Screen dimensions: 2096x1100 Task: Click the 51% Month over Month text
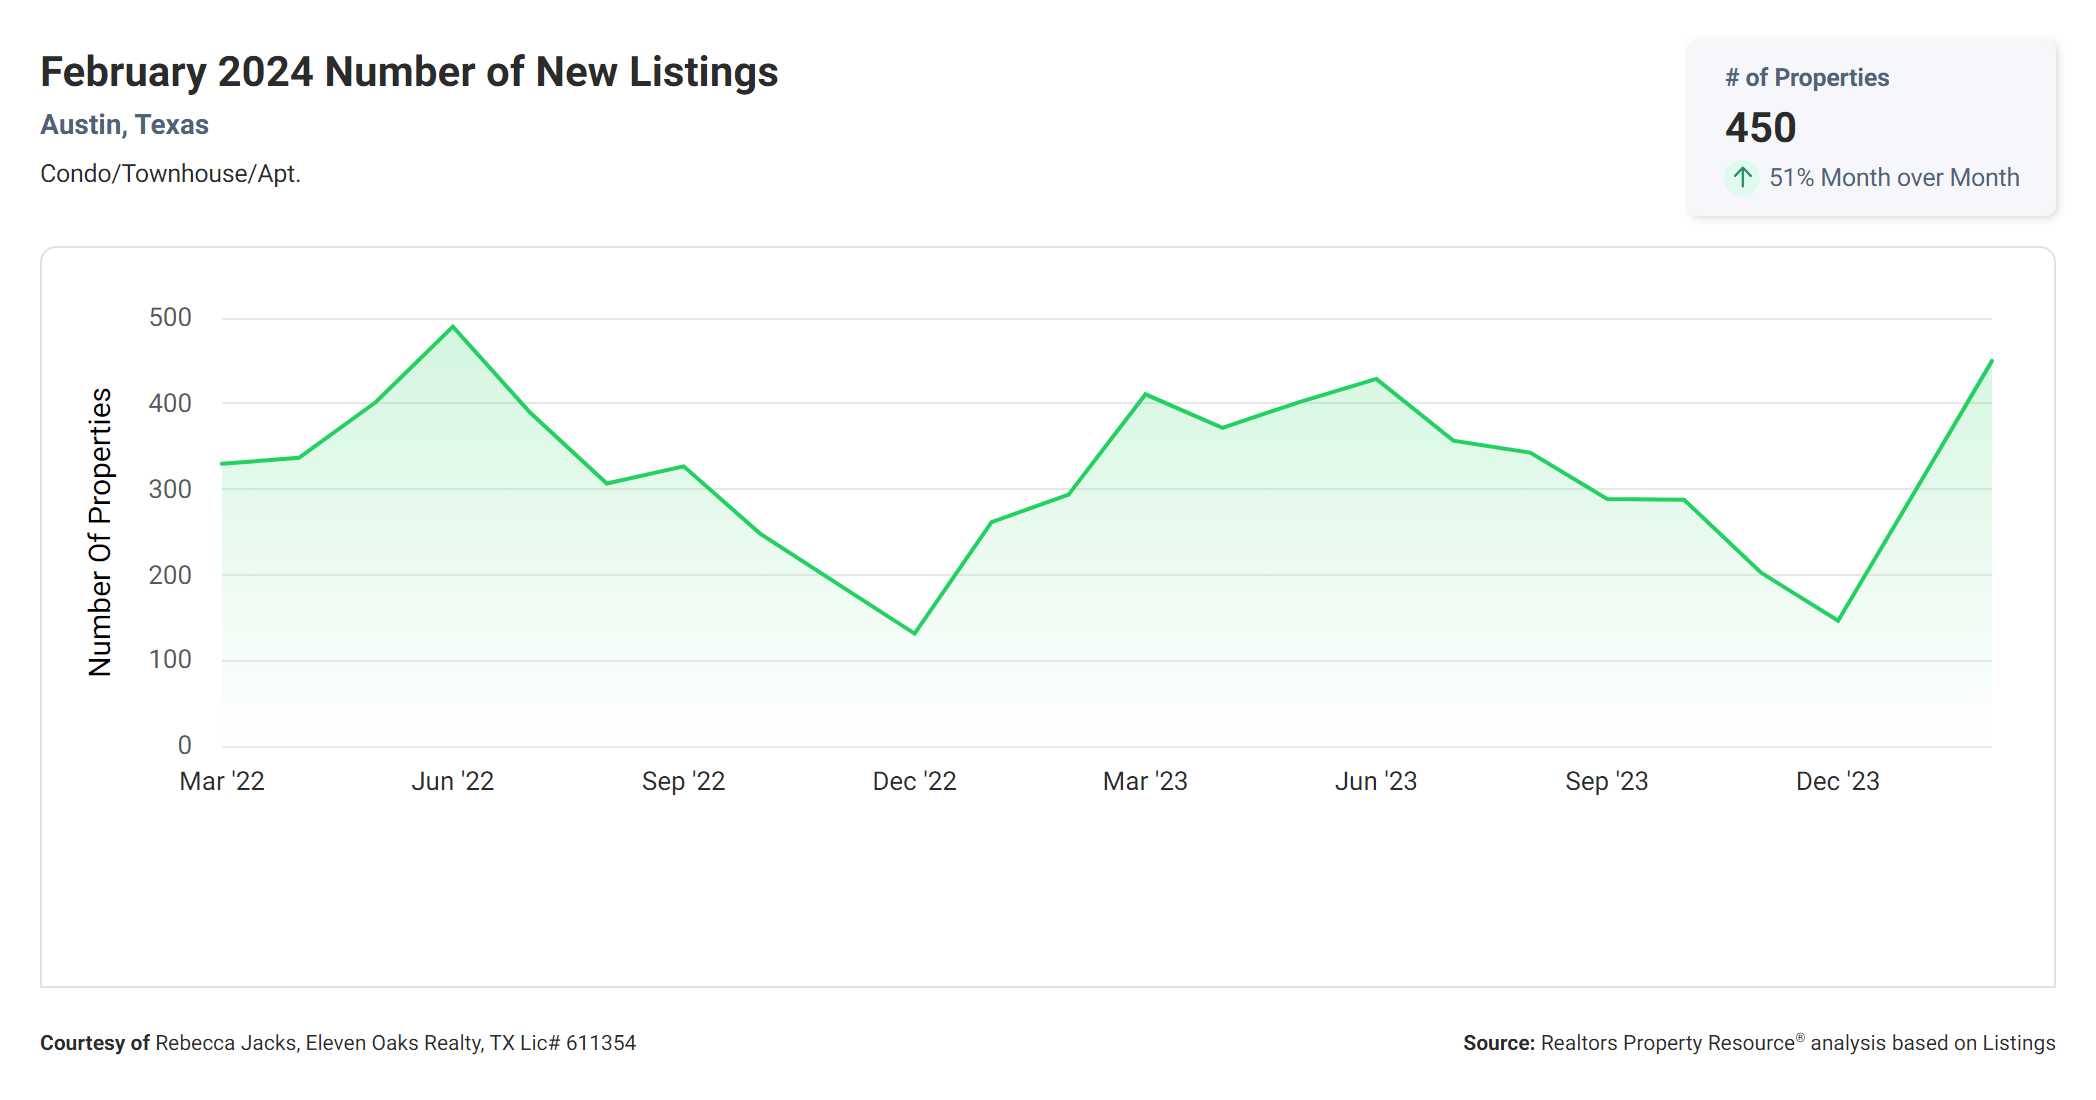[x=1893, y=178]
